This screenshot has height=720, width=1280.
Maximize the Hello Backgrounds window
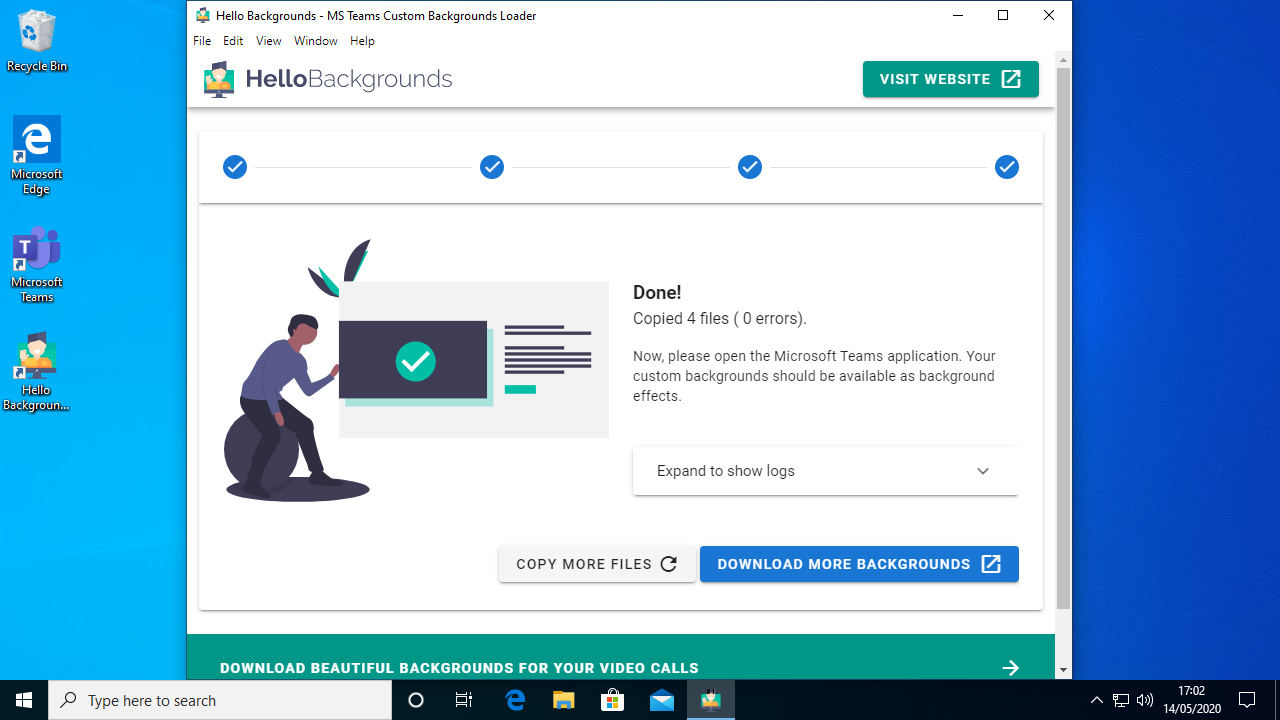coord(1003,15)
